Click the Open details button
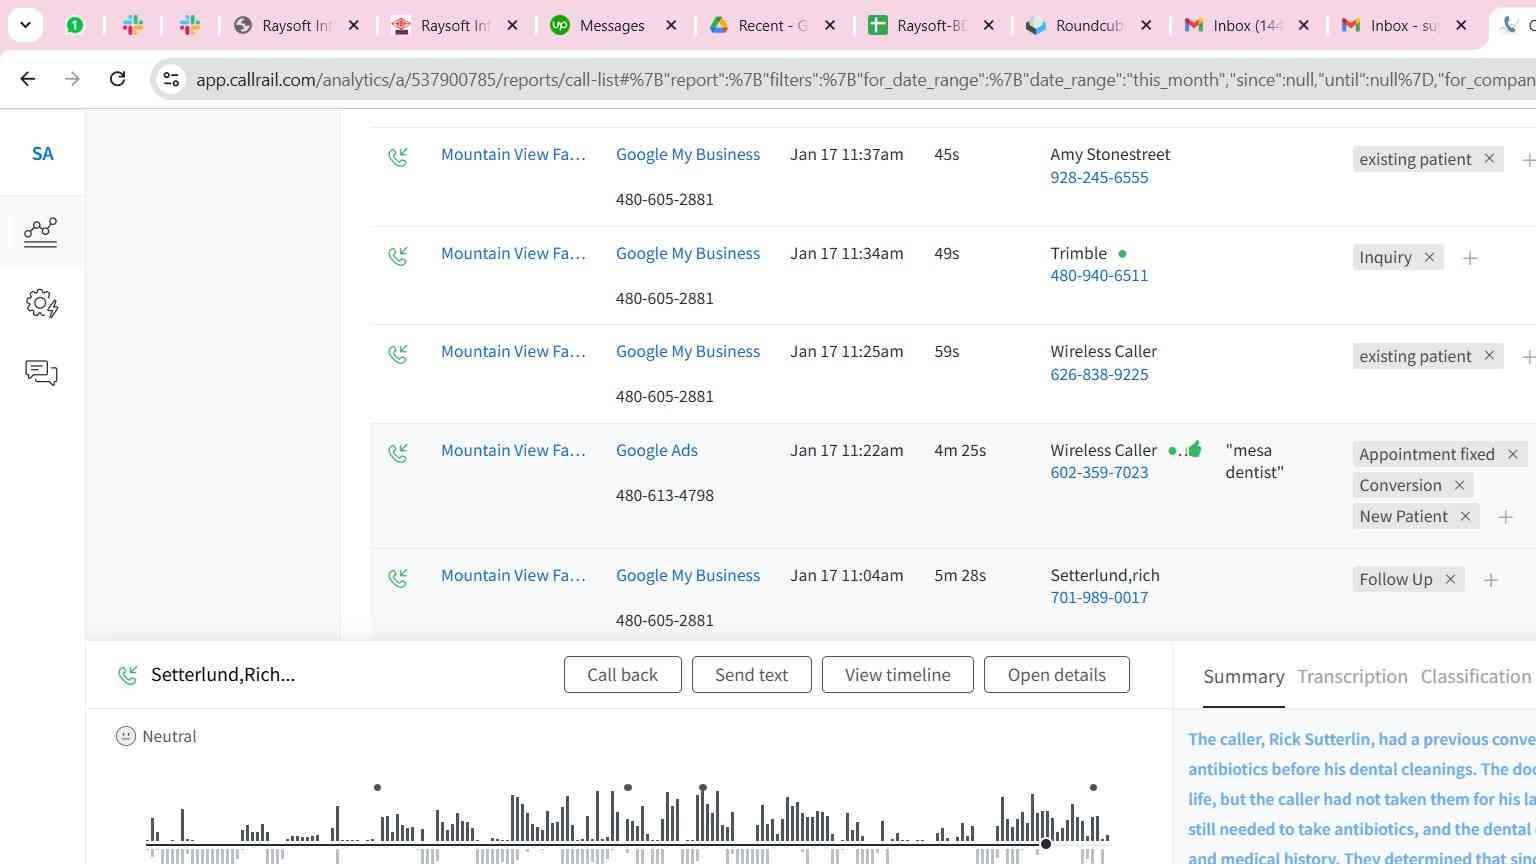The width and height of the screenshot is (1536, 864). point(1056,675)
